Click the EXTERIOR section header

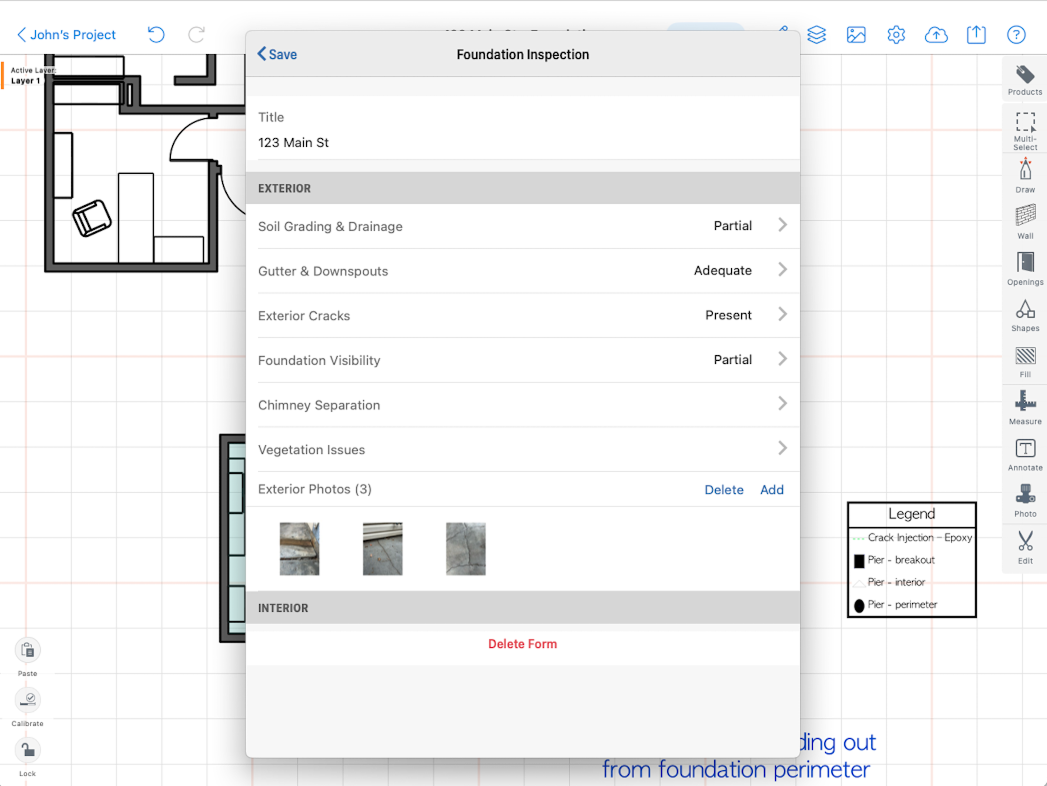coord(522,188)
